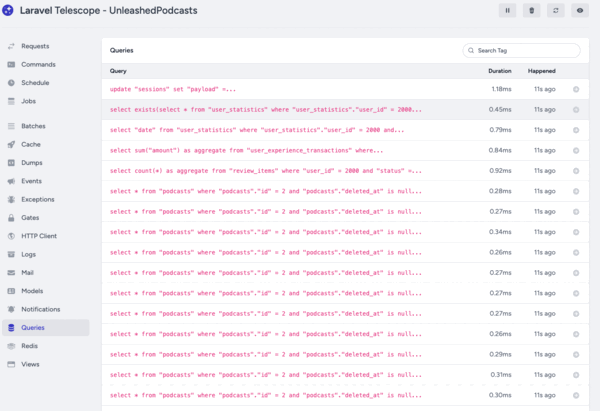Screen dimensions: 600x411
Task: Toggle monitoring with the eye button
Action: tap(580, 10)
